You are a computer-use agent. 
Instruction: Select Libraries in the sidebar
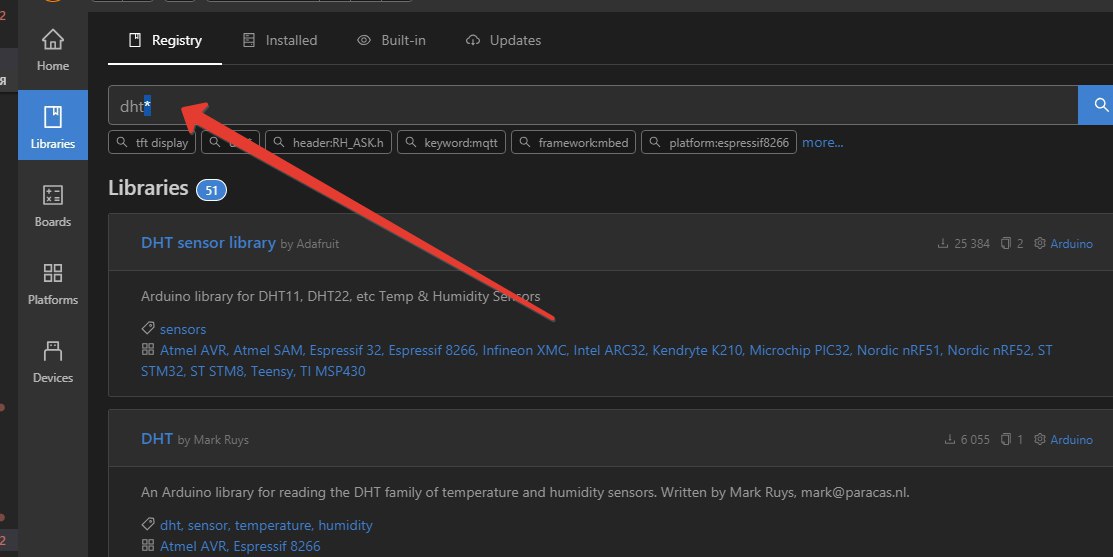(x=53, y=126)
